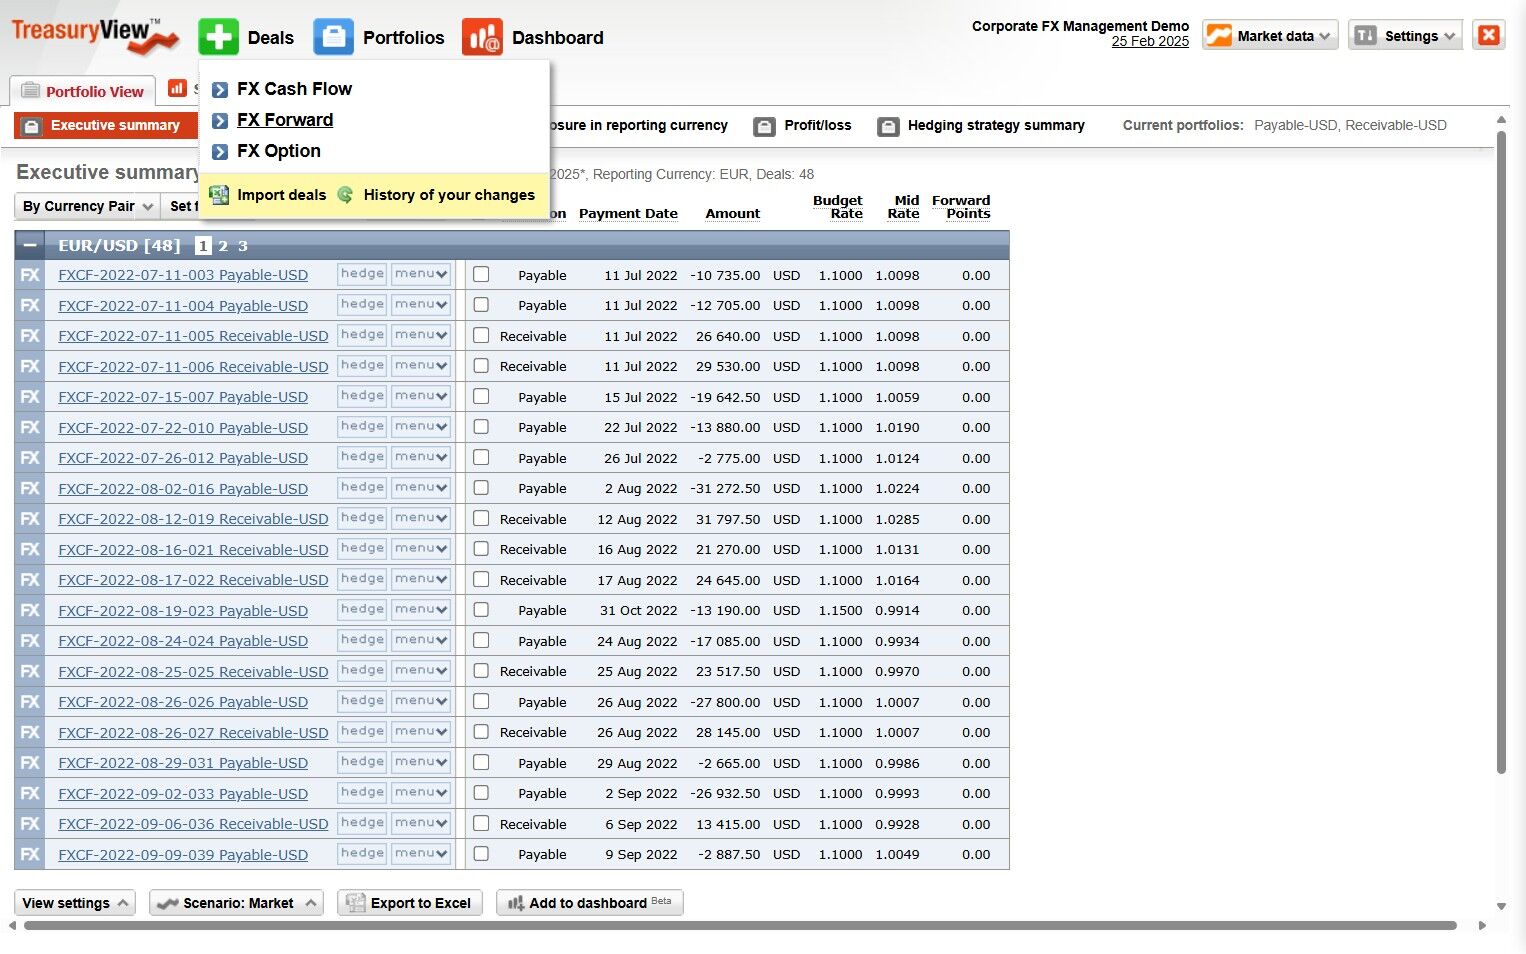Image resolution: width=1526 pixels, height=954 pixels.
Task: Open the Settings dropdown
Action: [1405, 36]
